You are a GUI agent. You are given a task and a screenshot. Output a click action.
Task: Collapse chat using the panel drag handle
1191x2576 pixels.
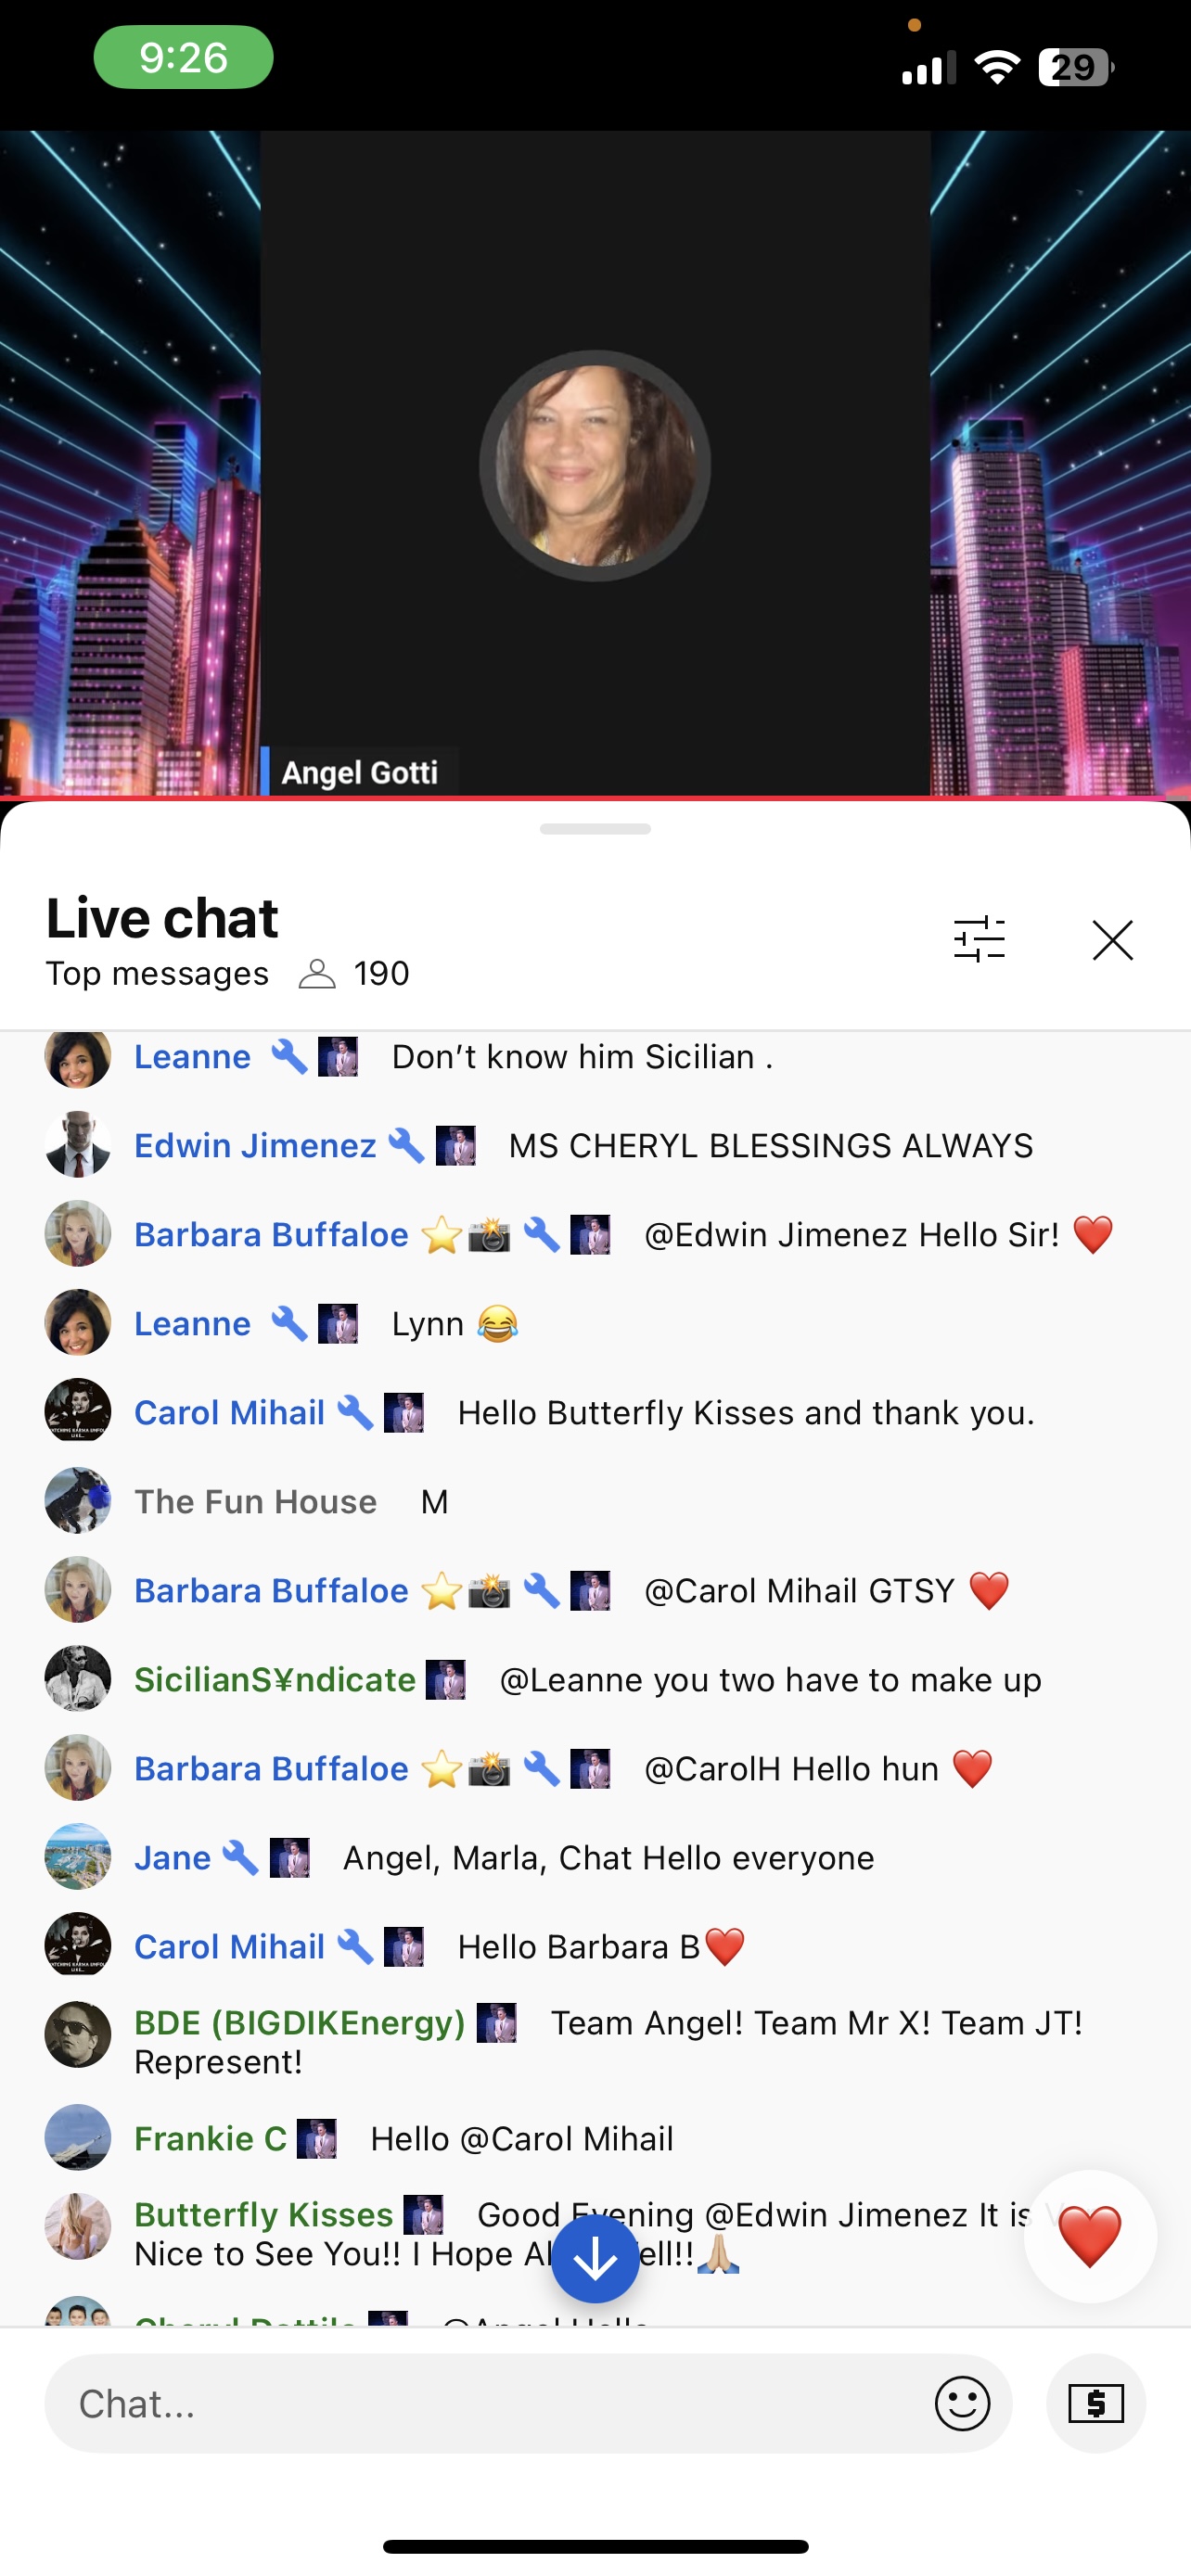click(595, 829)
